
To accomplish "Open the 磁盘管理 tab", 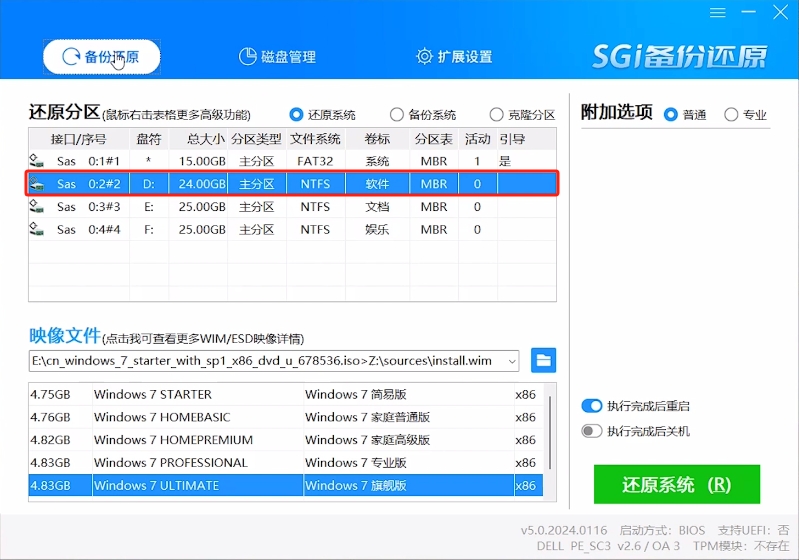I will pos(278,57).
